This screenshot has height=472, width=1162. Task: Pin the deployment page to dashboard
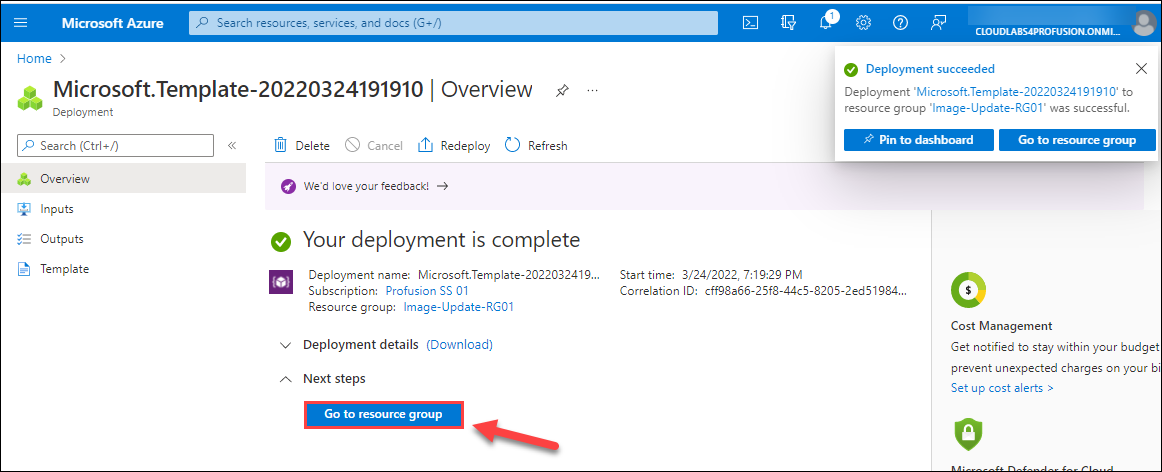[562, 90]
